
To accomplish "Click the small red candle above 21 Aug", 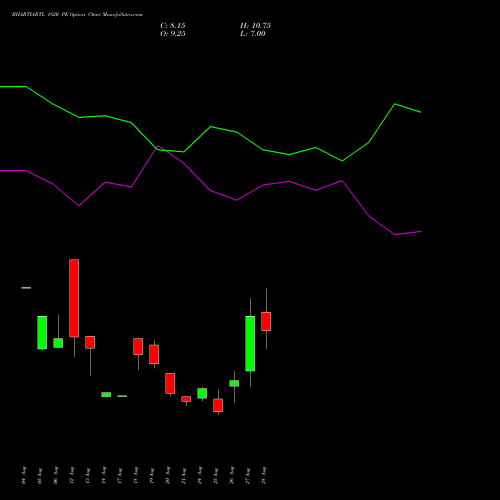I will point(186,399).
